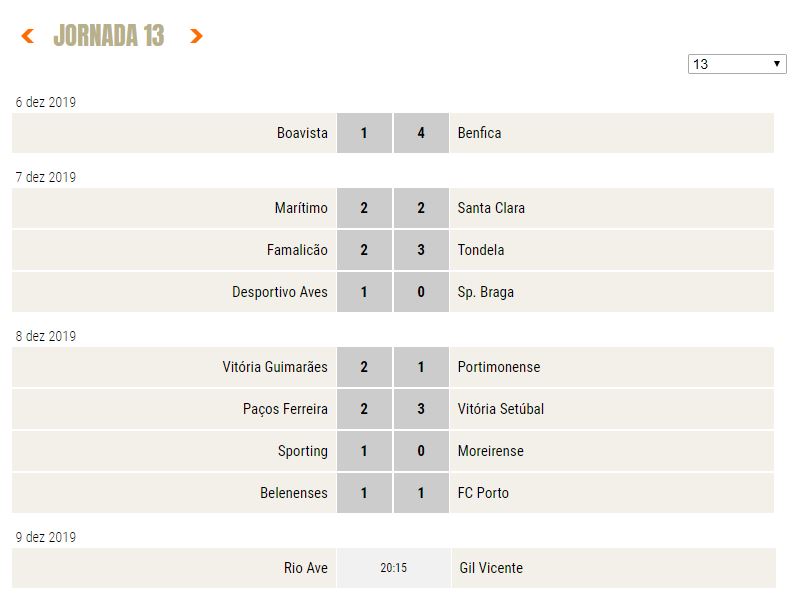Open the Moreirense team link
The width and height of the screenshot is (811, 600).
point(490,451)
